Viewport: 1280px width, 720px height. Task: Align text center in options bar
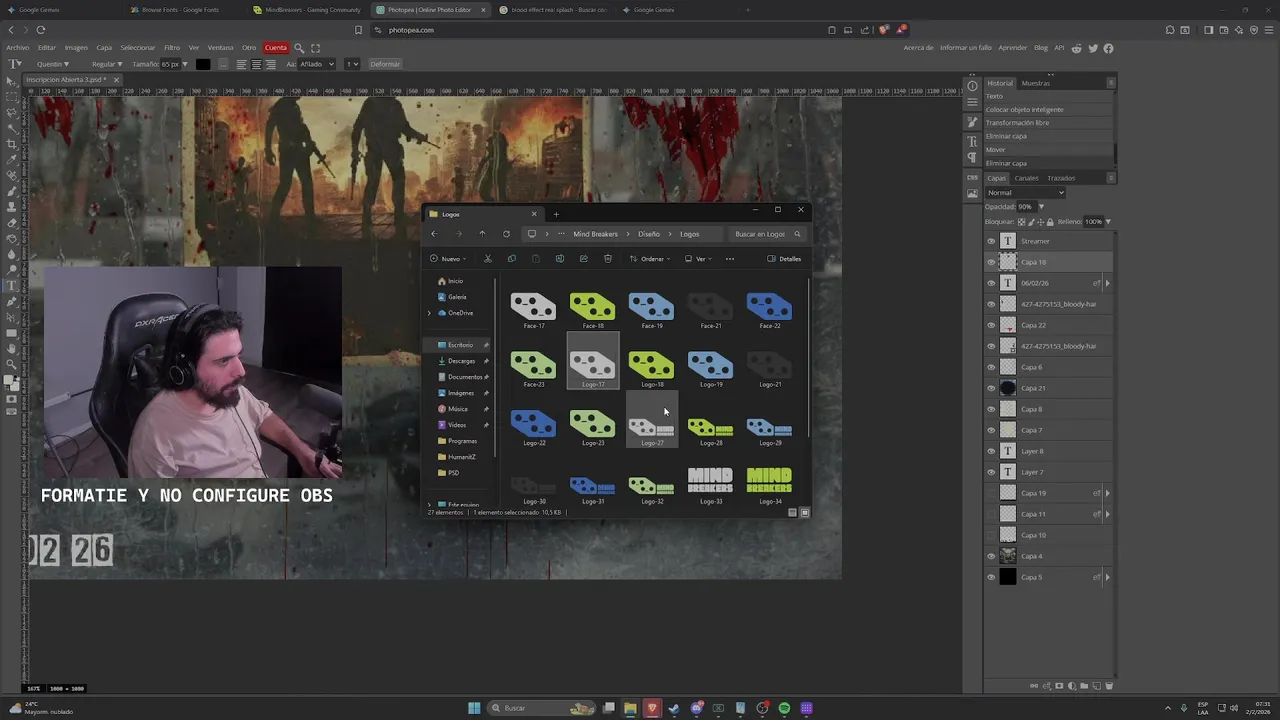(256, 64)
